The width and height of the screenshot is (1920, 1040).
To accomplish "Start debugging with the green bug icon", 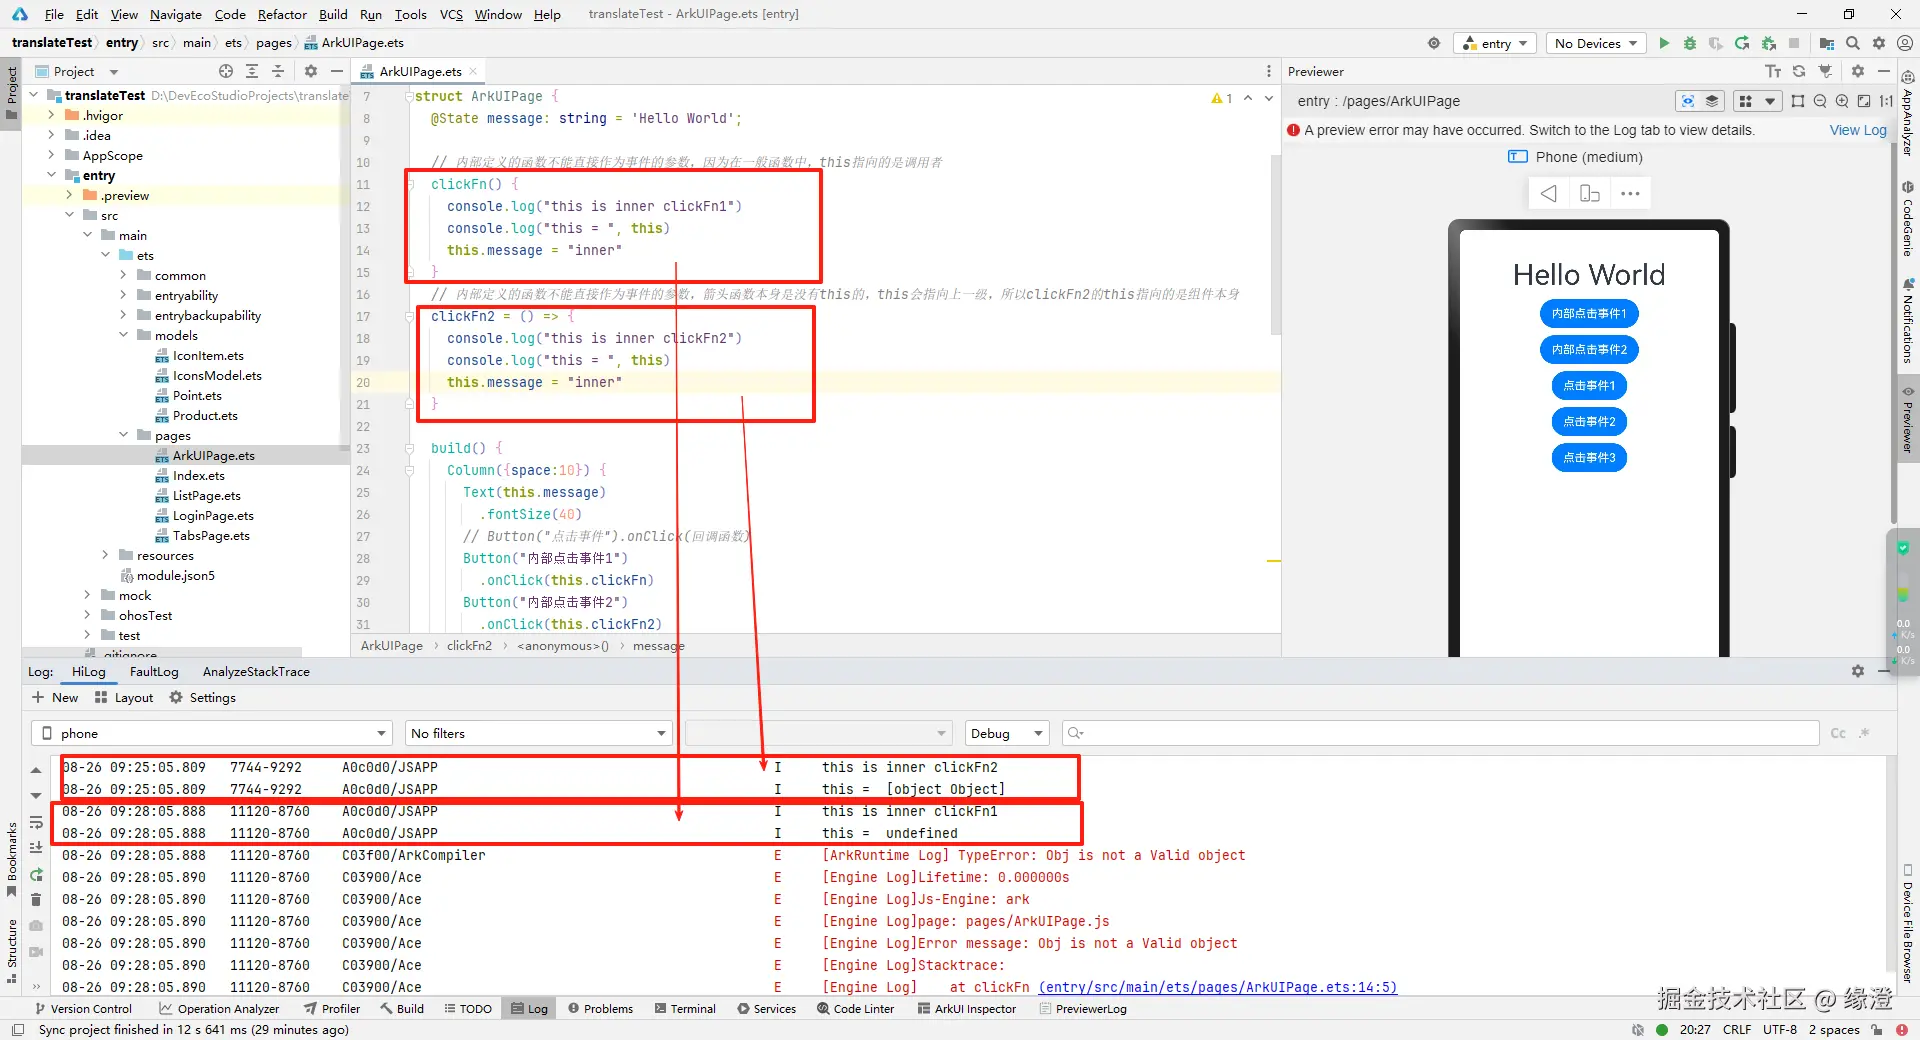I will pyautogui.click(x=1690, y=43).
